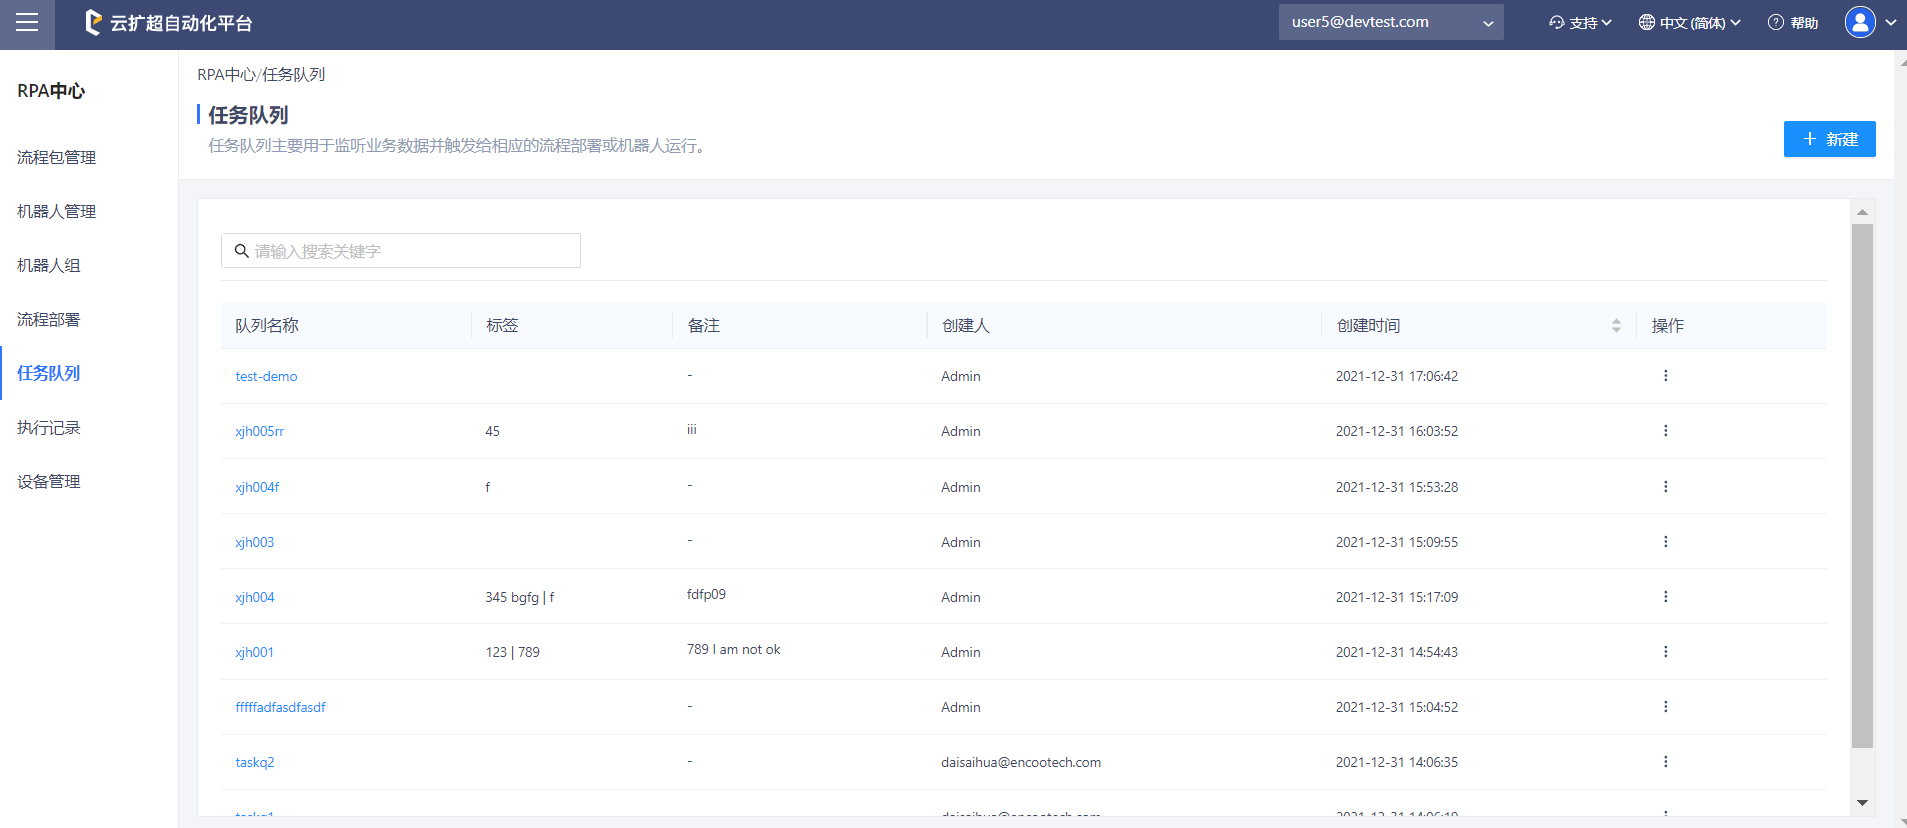
Task: Open 设备管理 in the sidebar
Action: click(x=49, y=481)
